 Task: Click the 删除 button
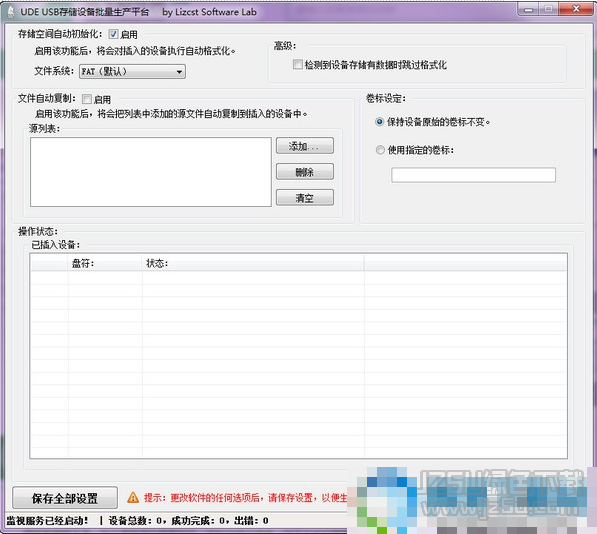click(x=305, y=172)
